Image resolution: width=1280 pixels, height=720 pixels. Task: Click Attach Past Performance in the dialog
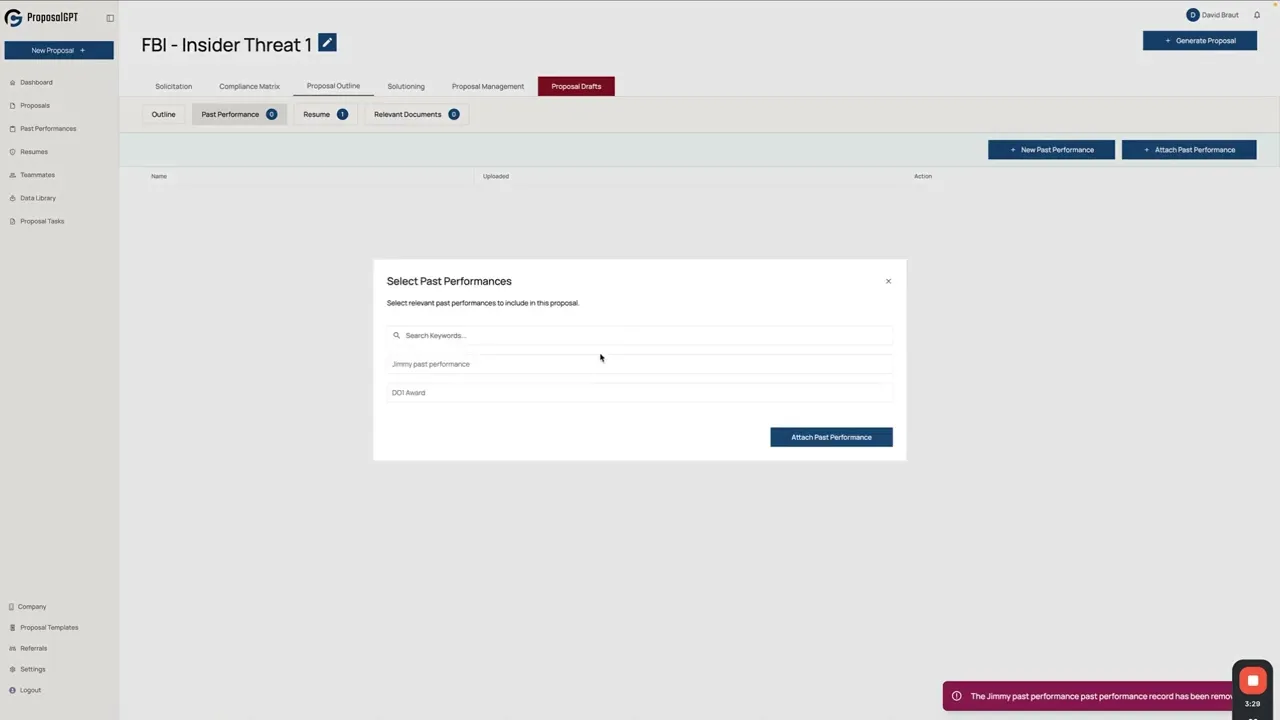[831, 437]
